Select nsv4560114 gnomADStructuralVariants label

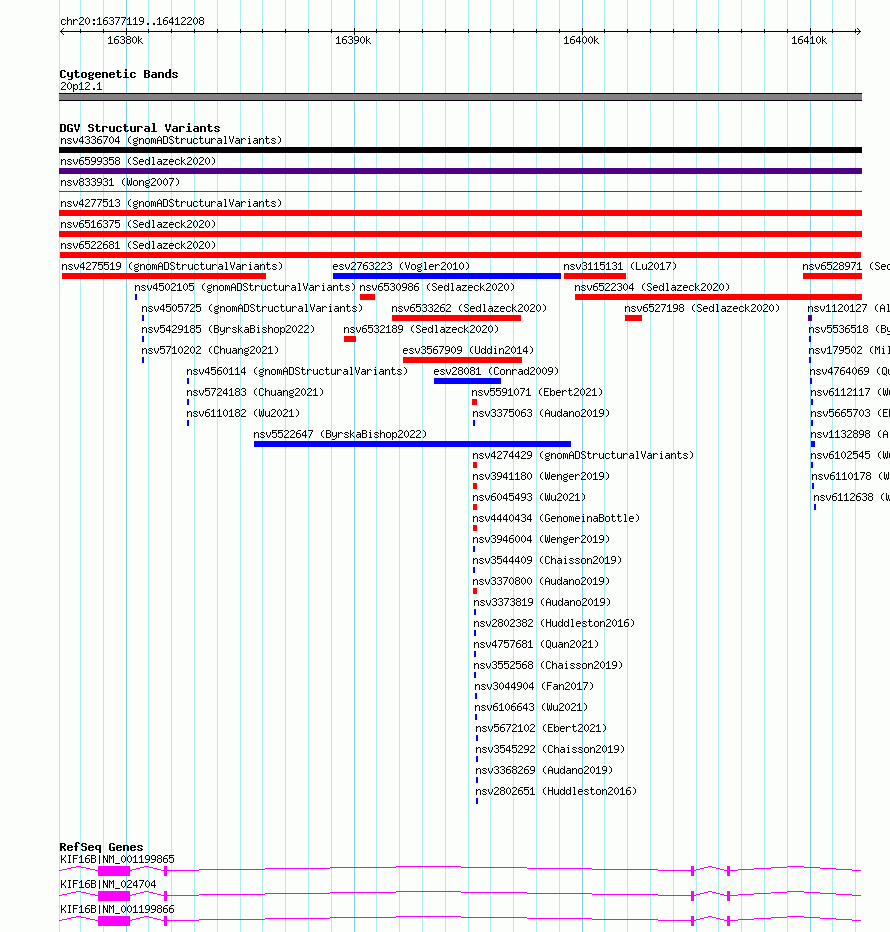pyautogui.click(x=297, y=371)
